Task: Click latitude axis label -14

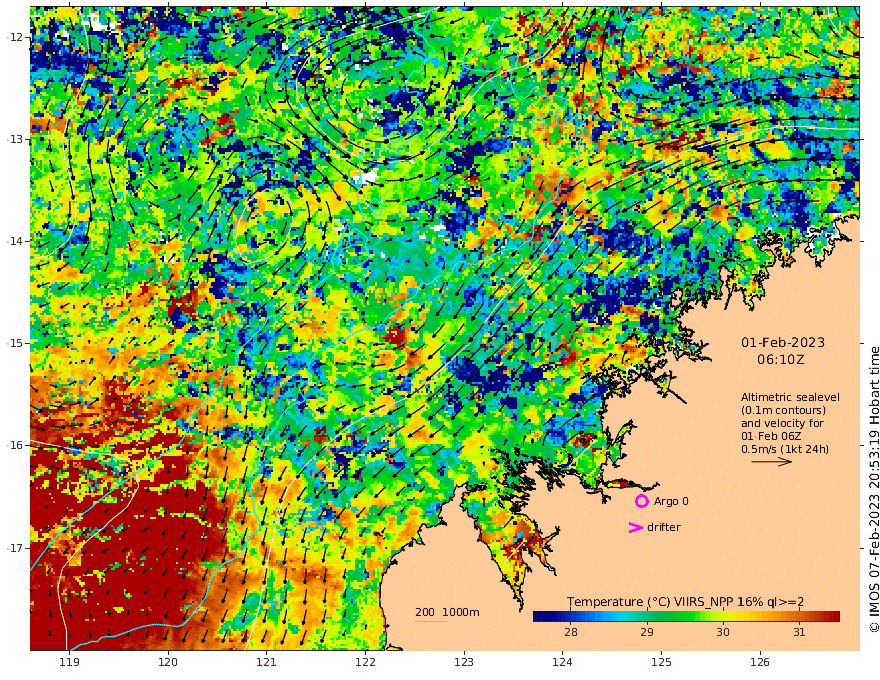Action: point(15,241)
